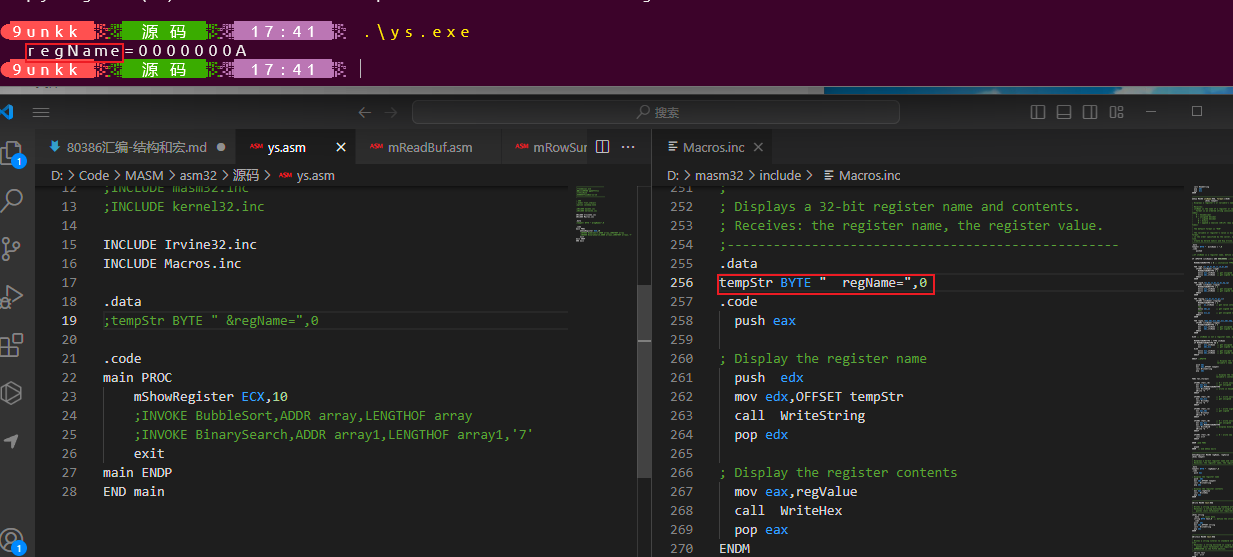The image size is (1233, 557).
Task: Click the ENDM line 270
Action: pyautogui.click(x=734, y=549)
